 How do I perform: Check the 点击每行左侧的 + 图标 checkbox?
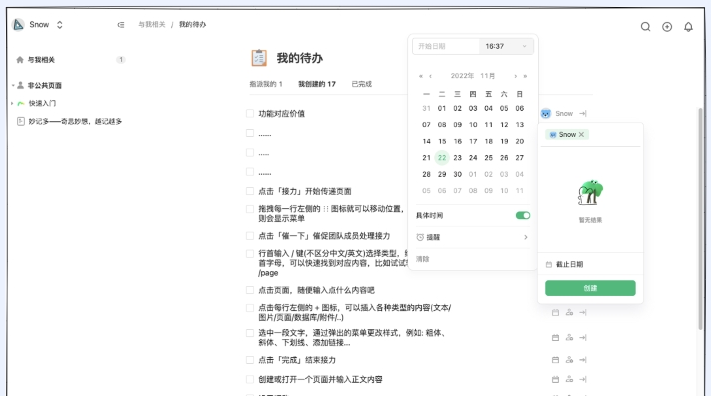point(250,308)
